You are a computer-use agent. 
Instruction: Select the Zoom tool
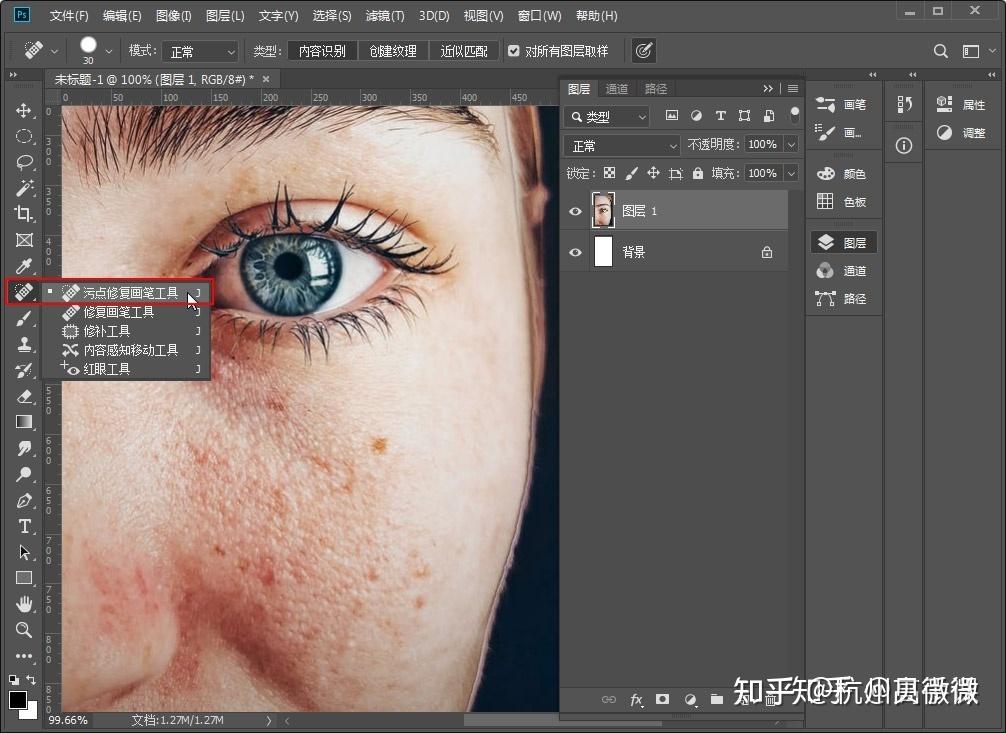(x=24, y=630)
